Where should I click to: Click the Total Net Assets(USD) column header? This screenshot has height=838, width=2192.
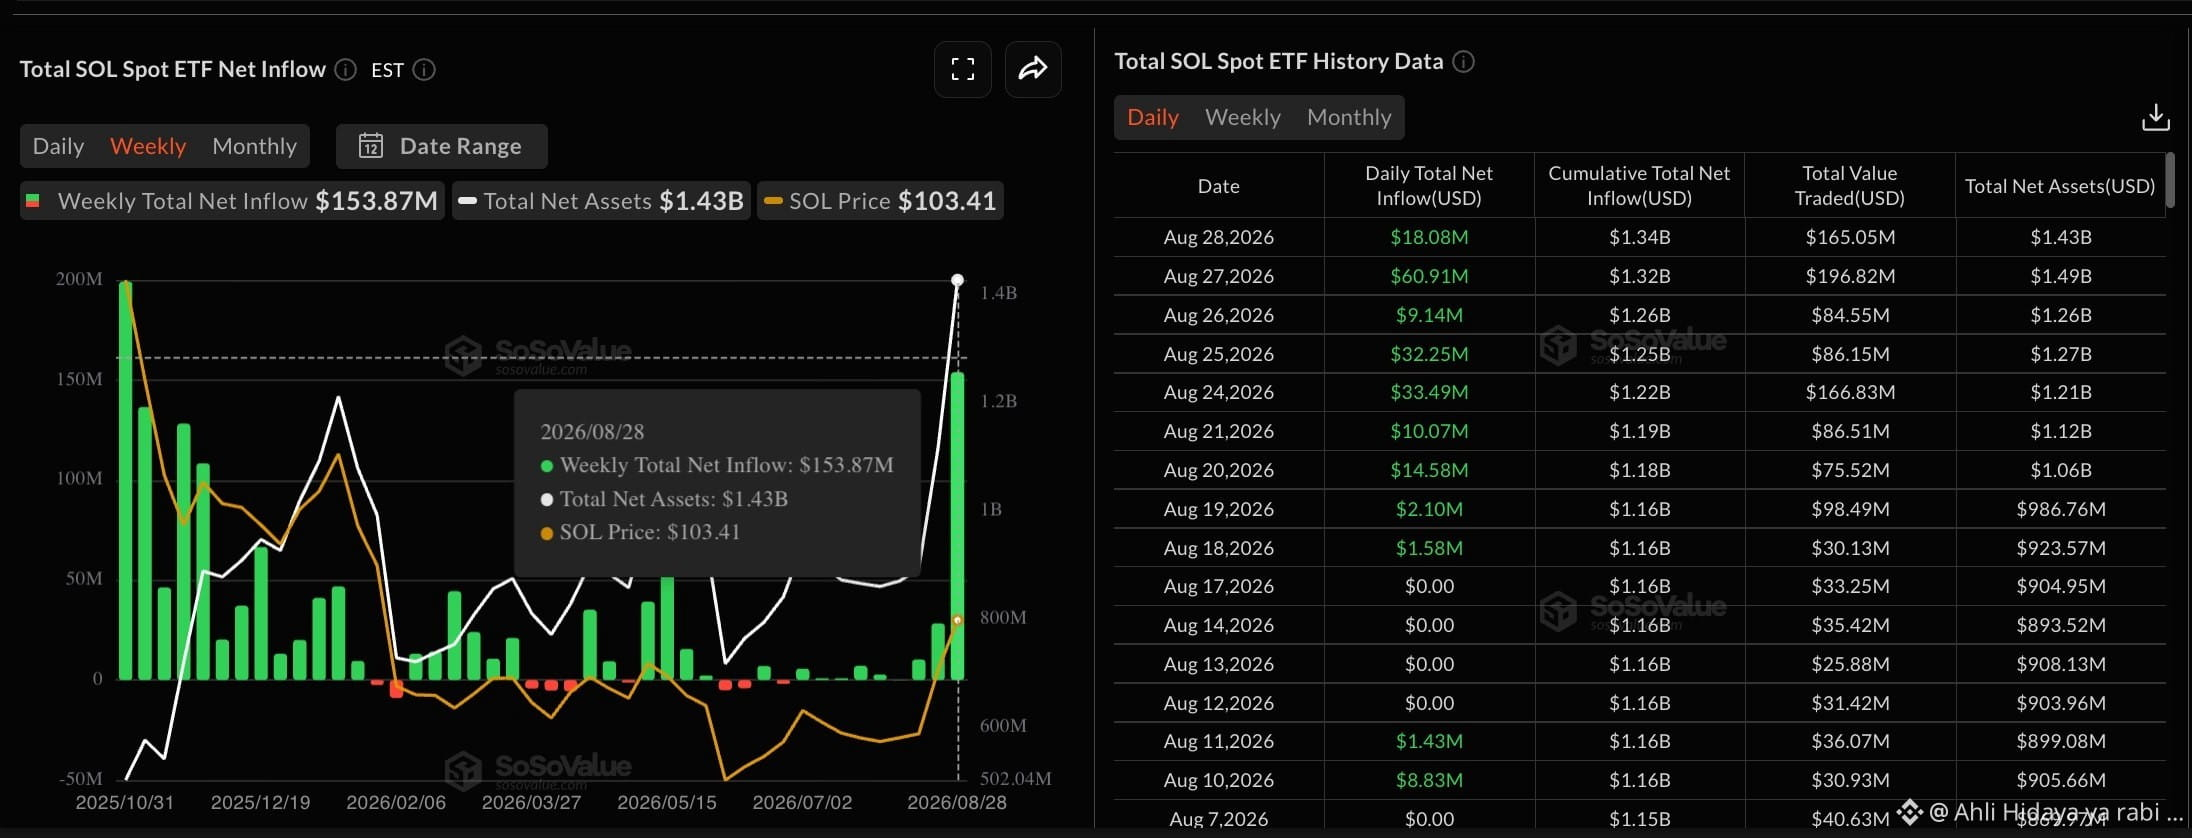[2060, 186]
